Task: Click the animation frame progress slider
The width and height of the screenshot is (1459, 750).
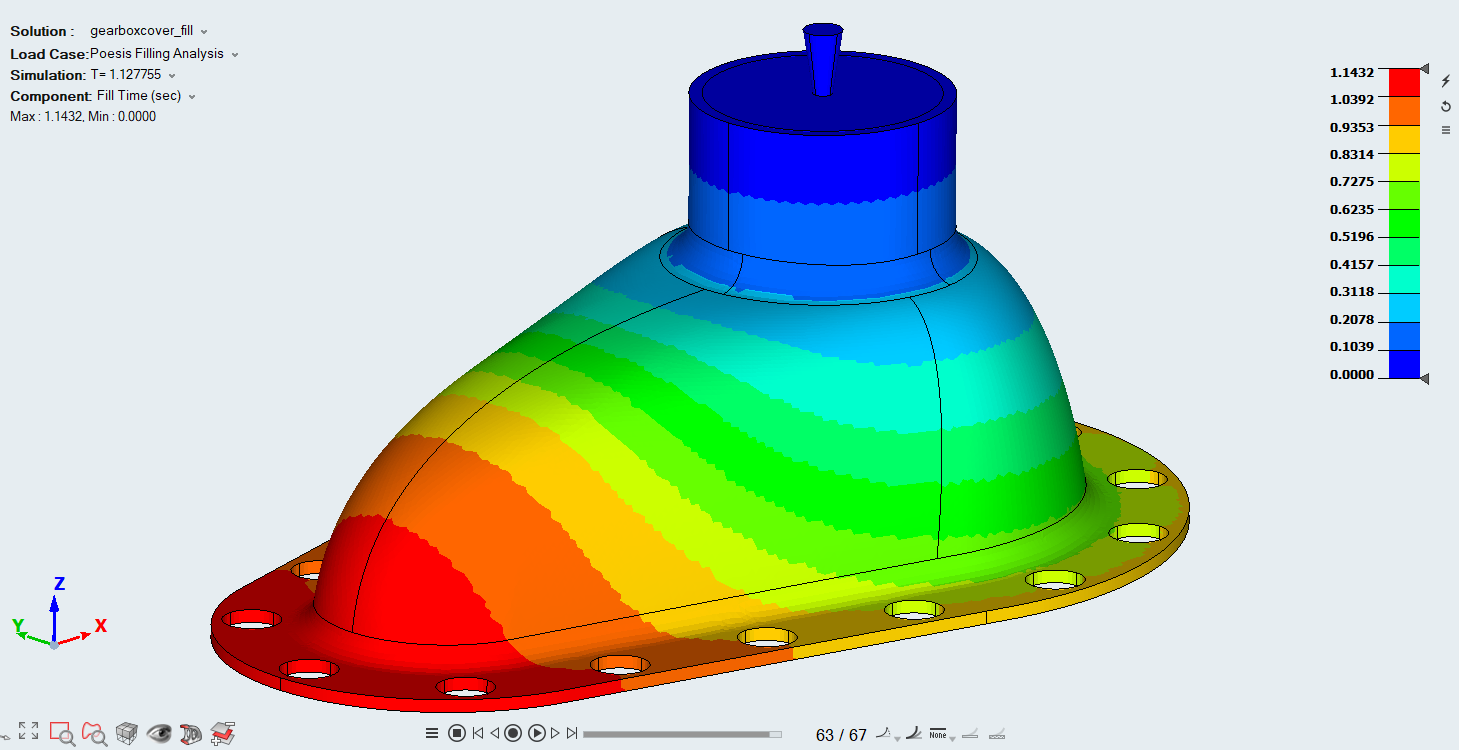Action: 682,734
